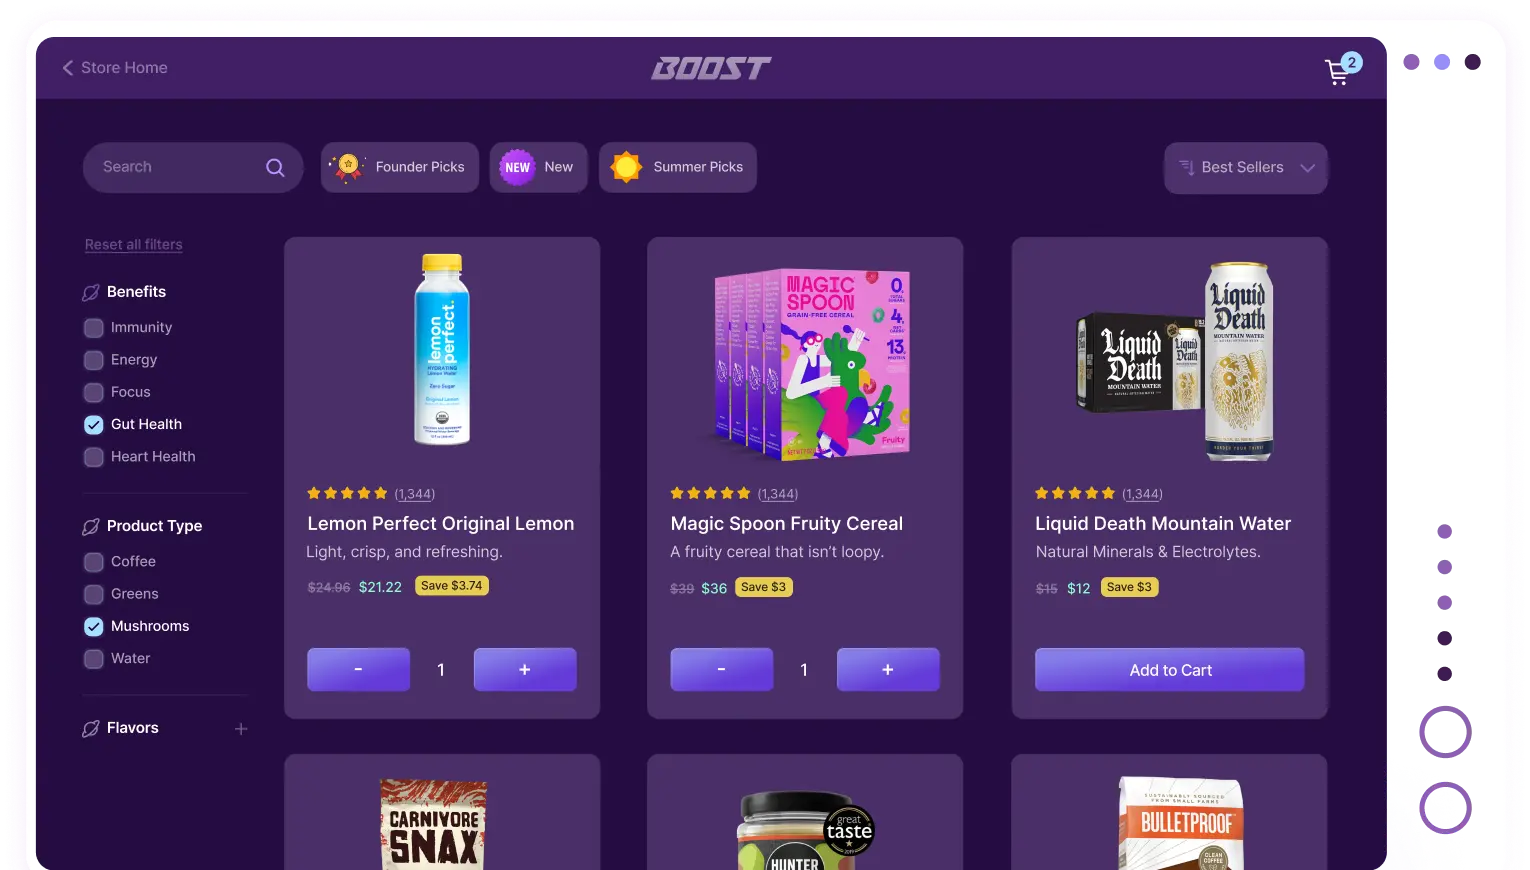Expand the Flavors filter section

point(241,729)
